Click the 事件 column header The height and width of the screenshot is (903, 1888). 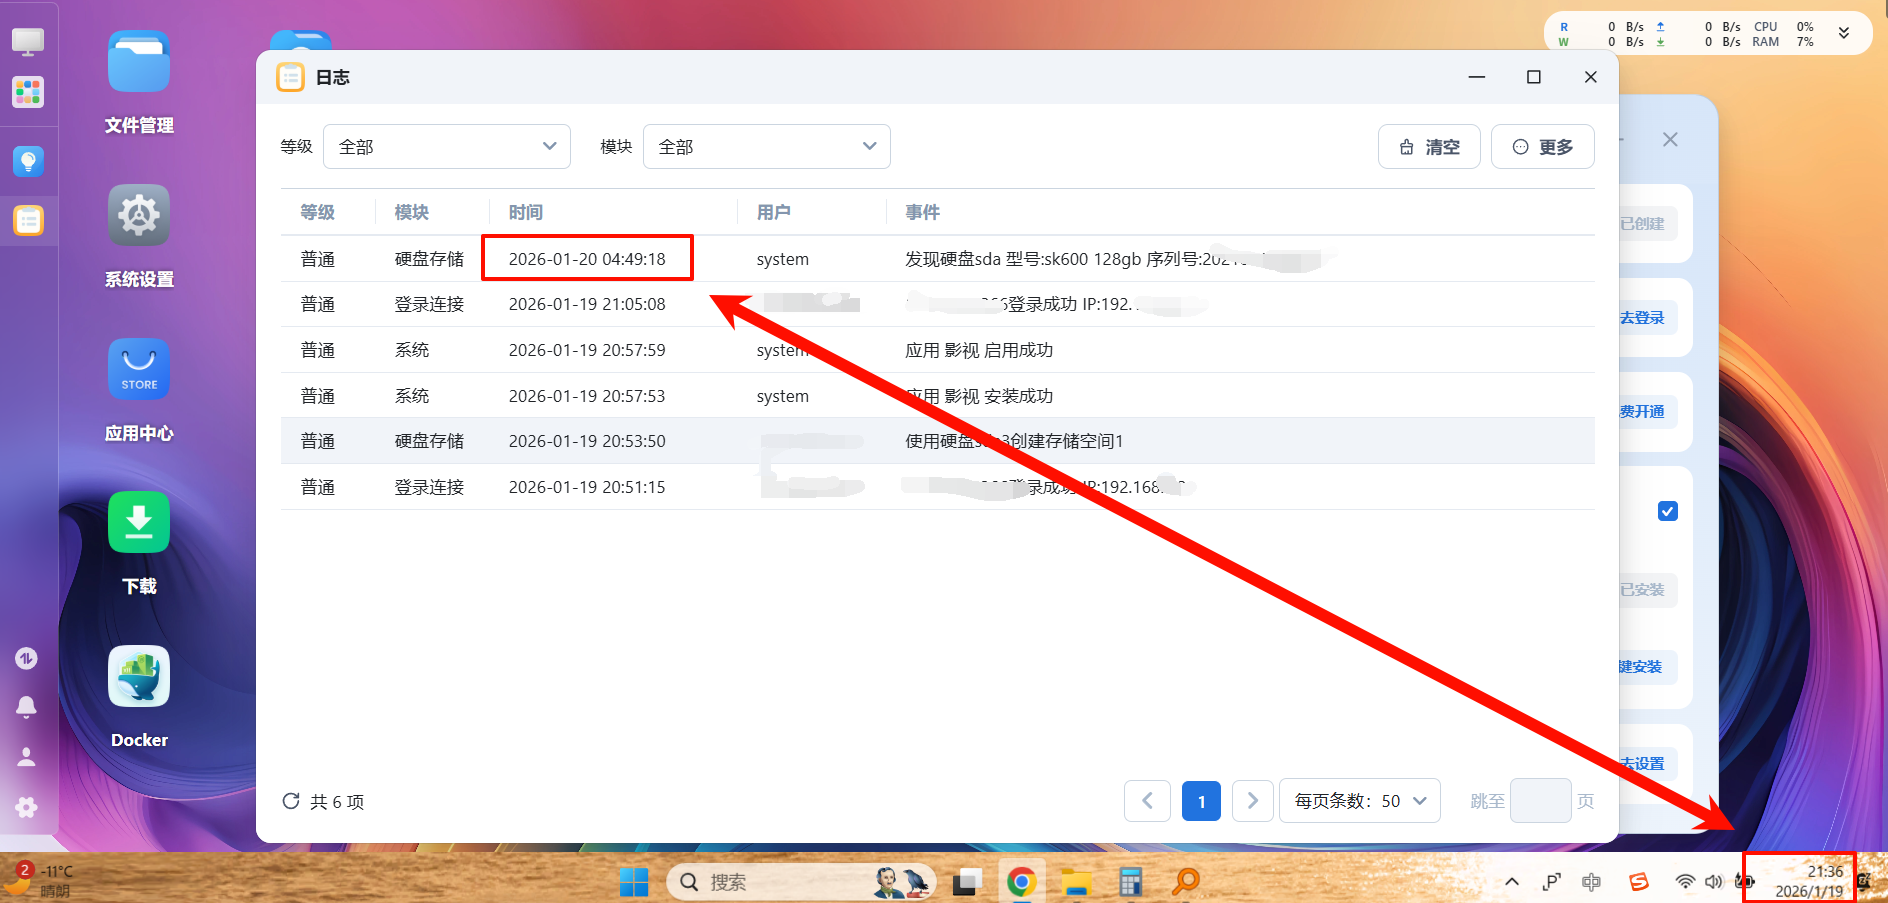pos(923,212)
